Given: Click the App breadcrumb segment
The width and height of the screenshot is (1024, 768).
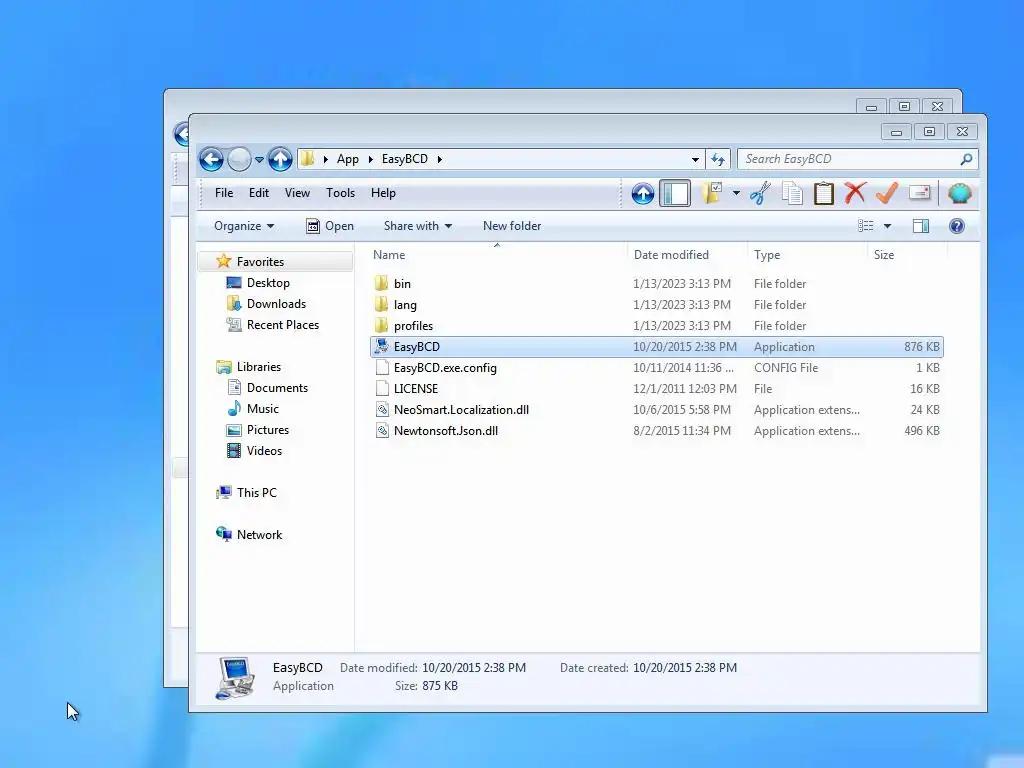Looking at the screenshot, I should (348, 159).
